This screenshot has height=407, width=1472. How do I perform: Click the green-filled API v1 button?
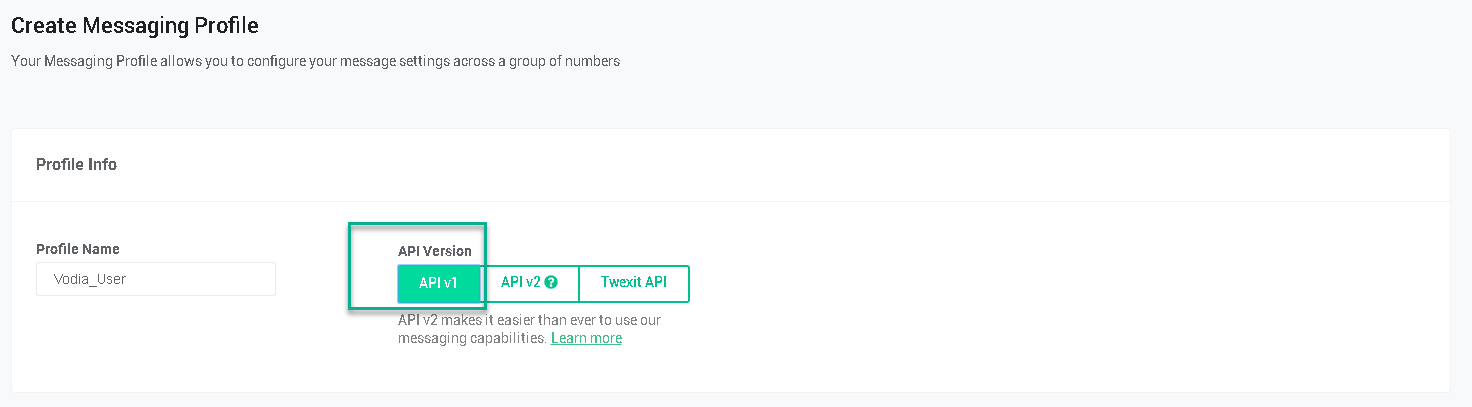438,283
